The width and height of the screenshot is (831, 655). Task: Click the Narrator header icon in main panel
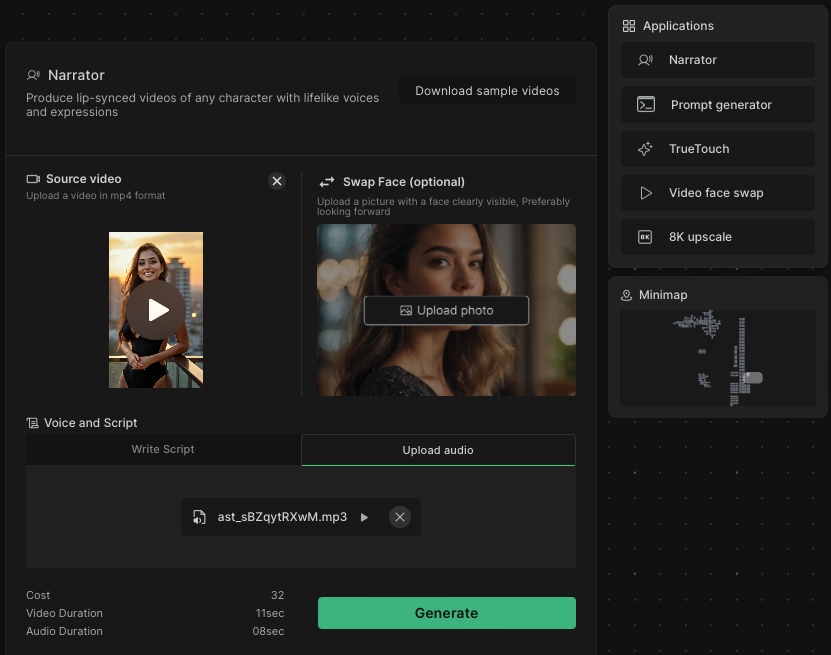point(33,75)
